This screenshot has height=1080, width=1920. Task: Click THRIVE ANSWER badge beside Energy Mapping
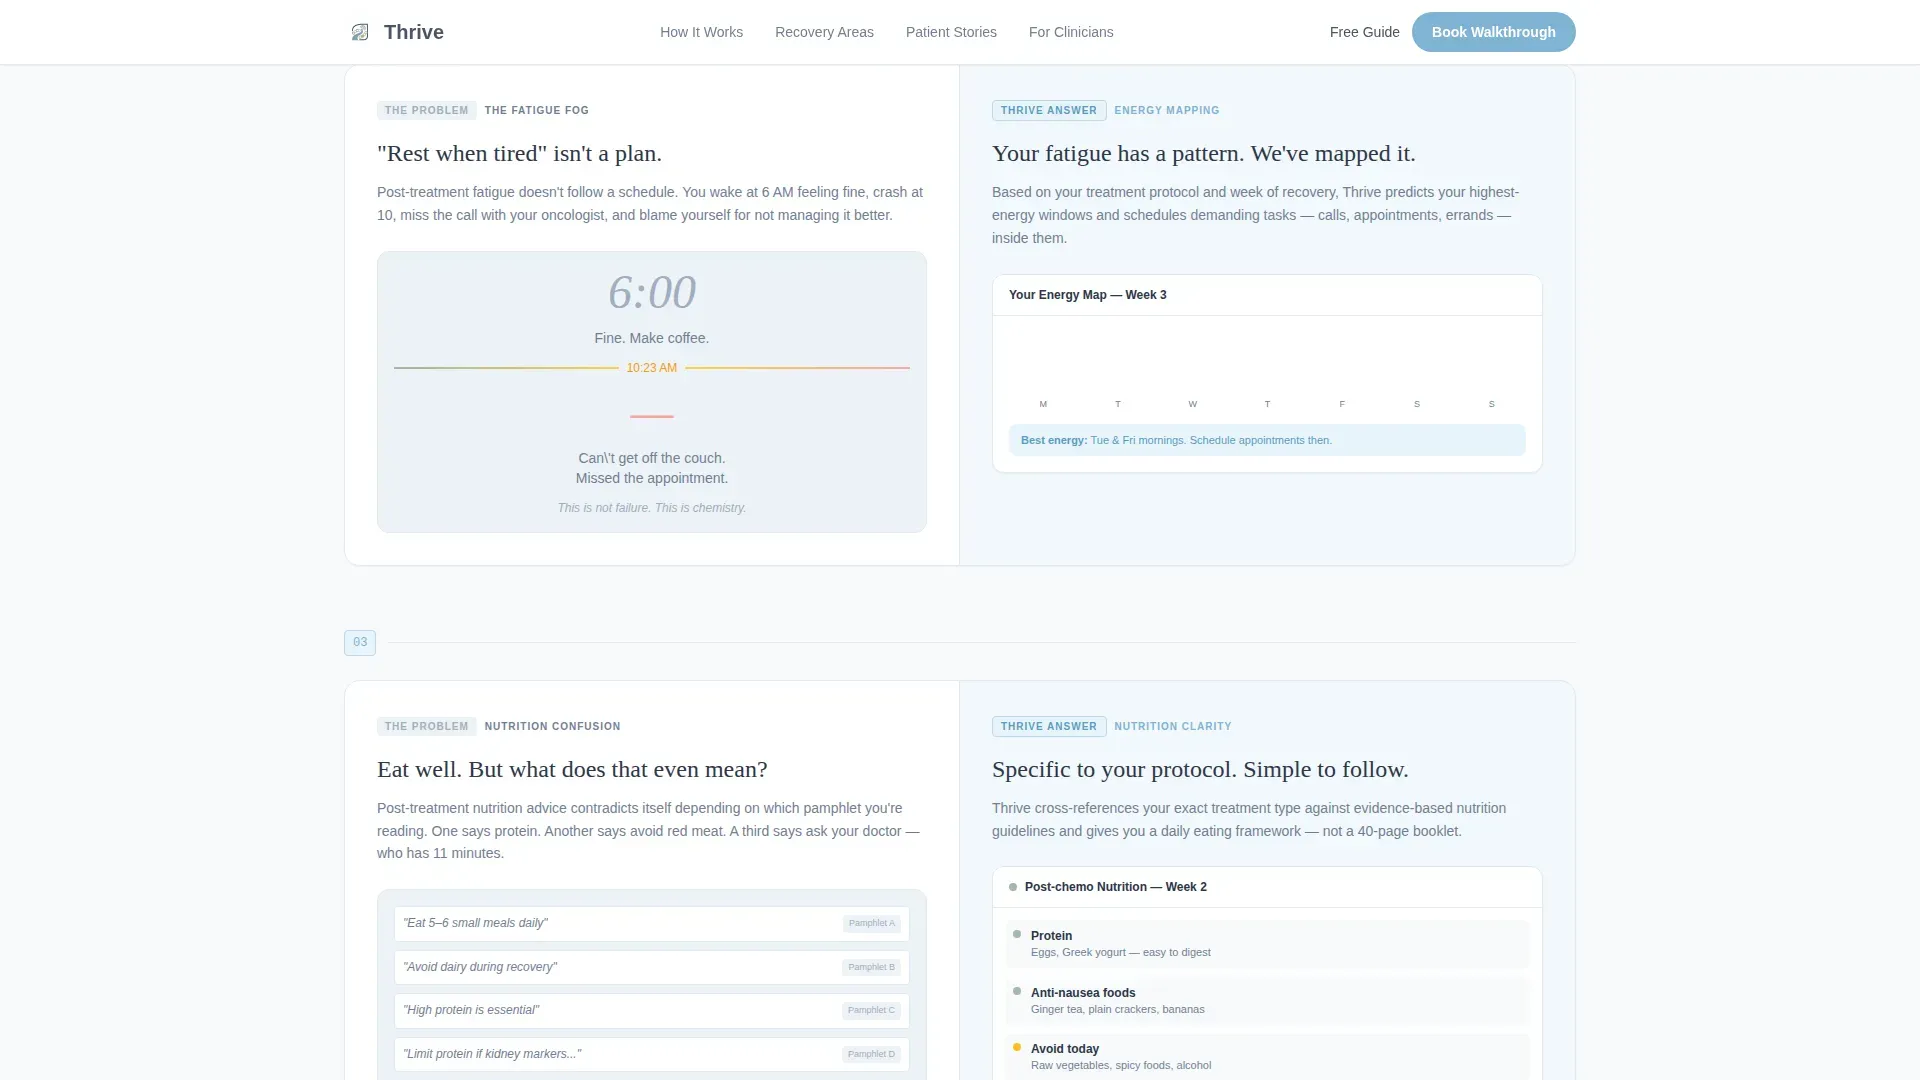click(1049, 110)
